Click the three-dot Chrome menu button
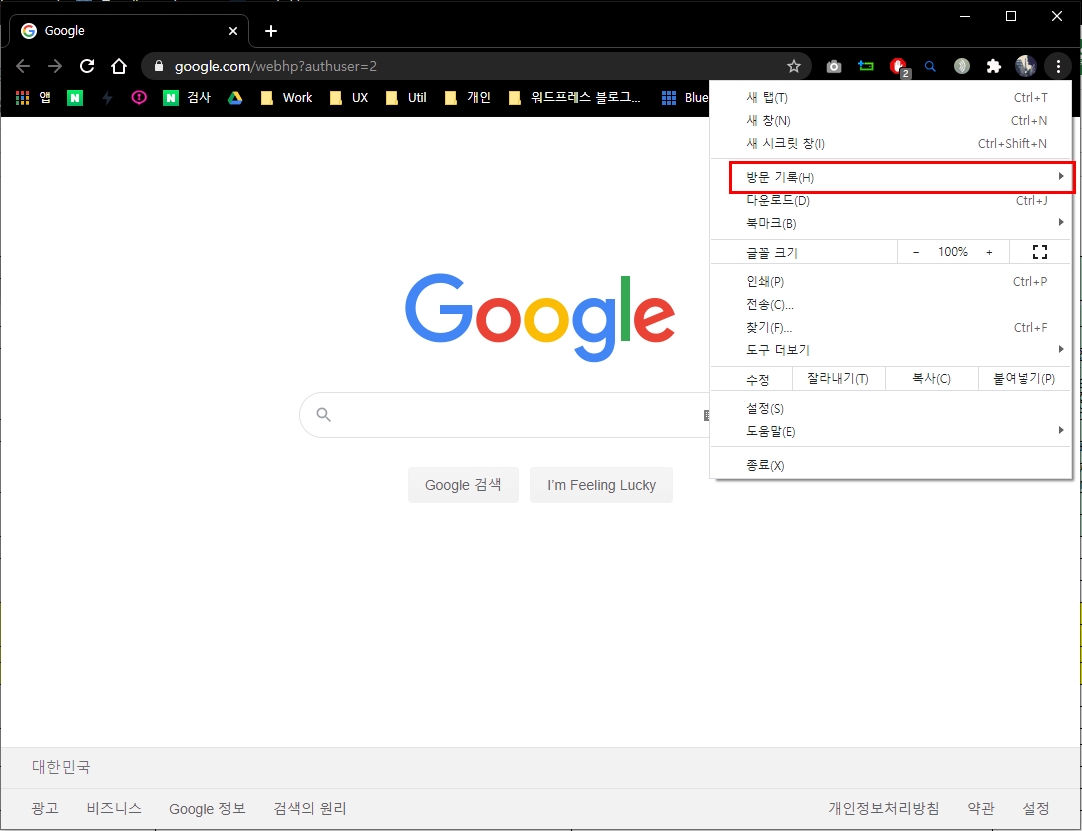 point(1058,66)
